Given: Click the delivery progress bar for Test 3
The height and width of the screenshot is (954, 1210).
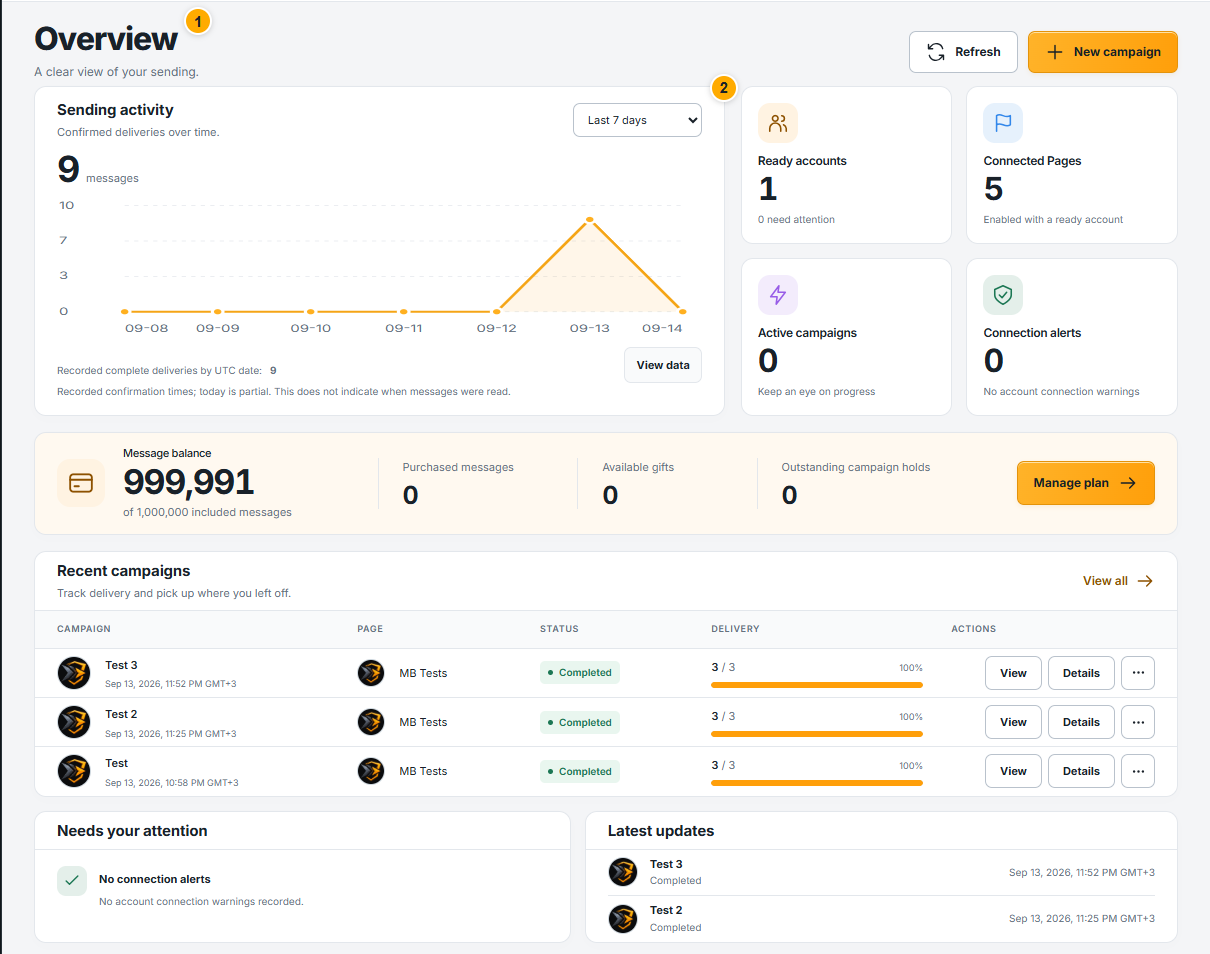Looking at the screenshot, I should coord(817,685).
